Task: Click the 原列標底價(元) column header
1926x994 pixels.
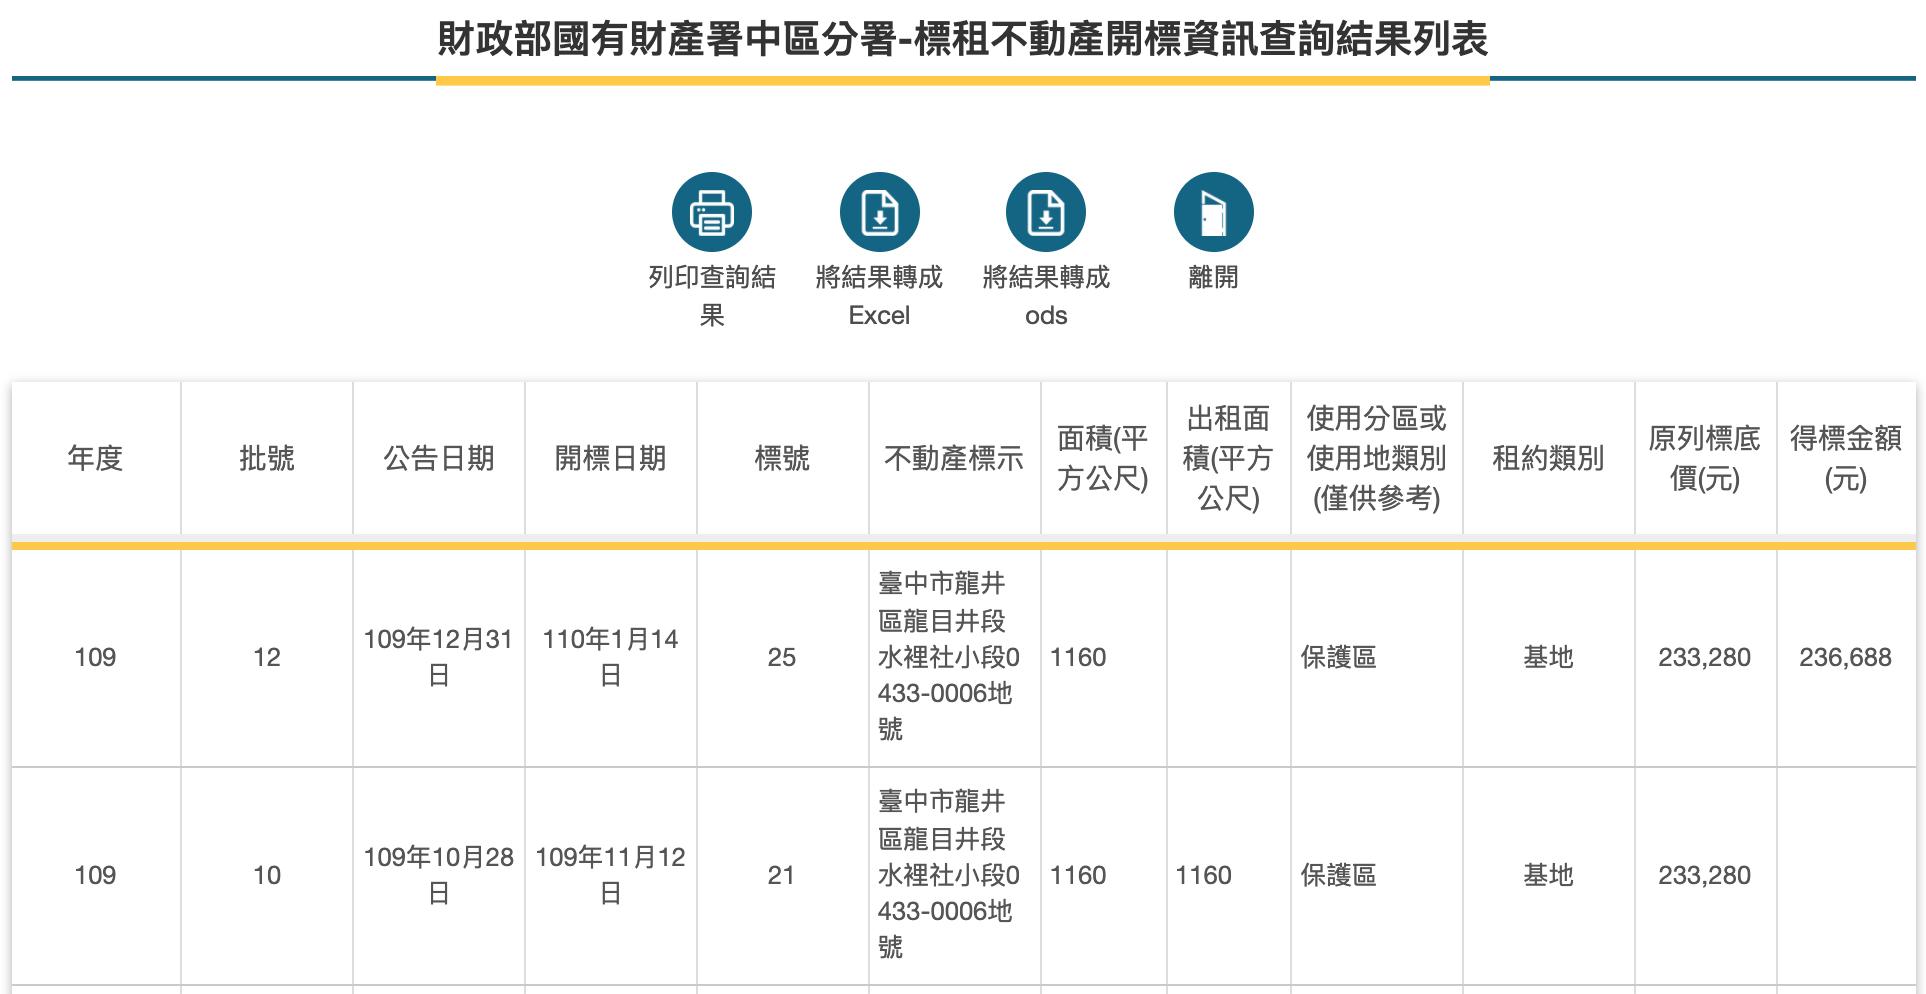Action: (x=1705, y=458)
